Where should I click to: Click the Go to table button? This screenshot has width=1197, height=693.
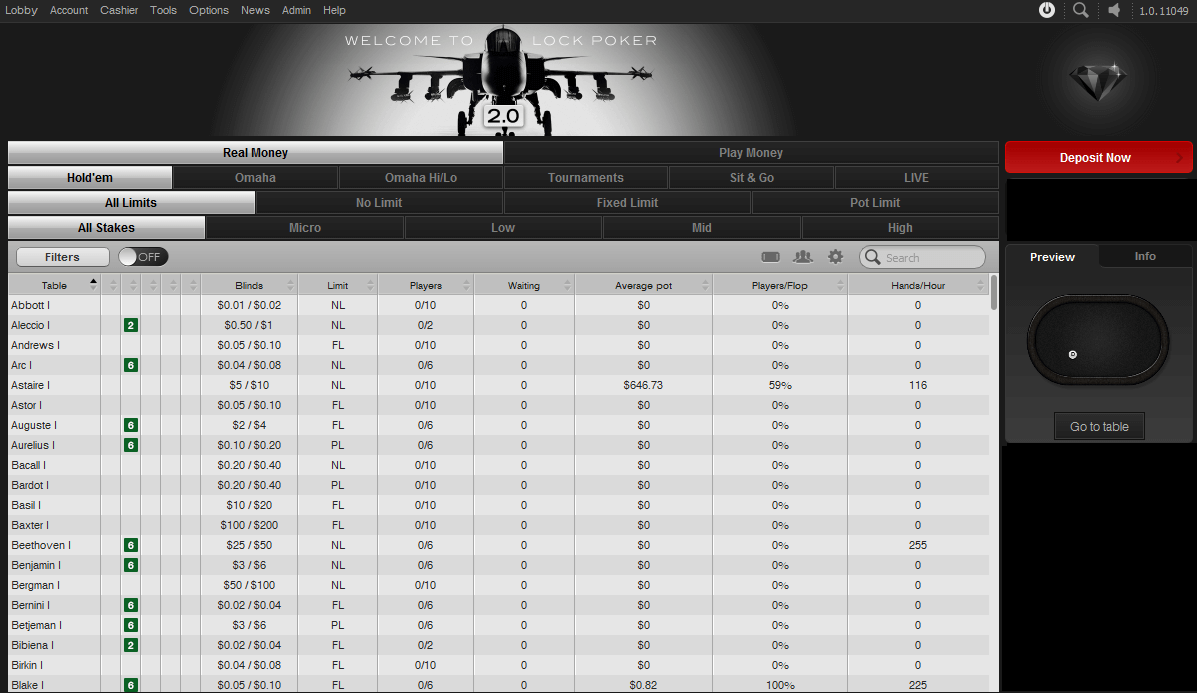(1099, 426)
